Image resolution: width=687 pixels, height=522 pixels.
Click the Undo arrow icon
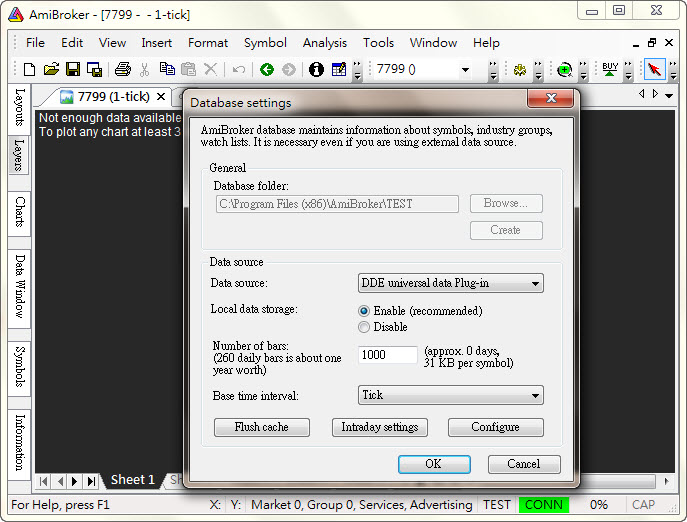(x=239, y=69)
